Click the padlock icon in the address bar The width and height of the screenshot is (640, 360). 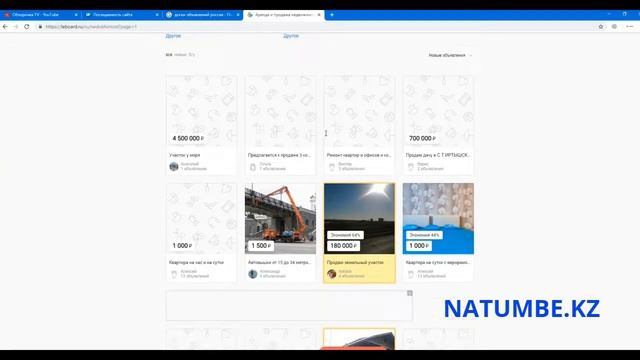coord(40,27)
